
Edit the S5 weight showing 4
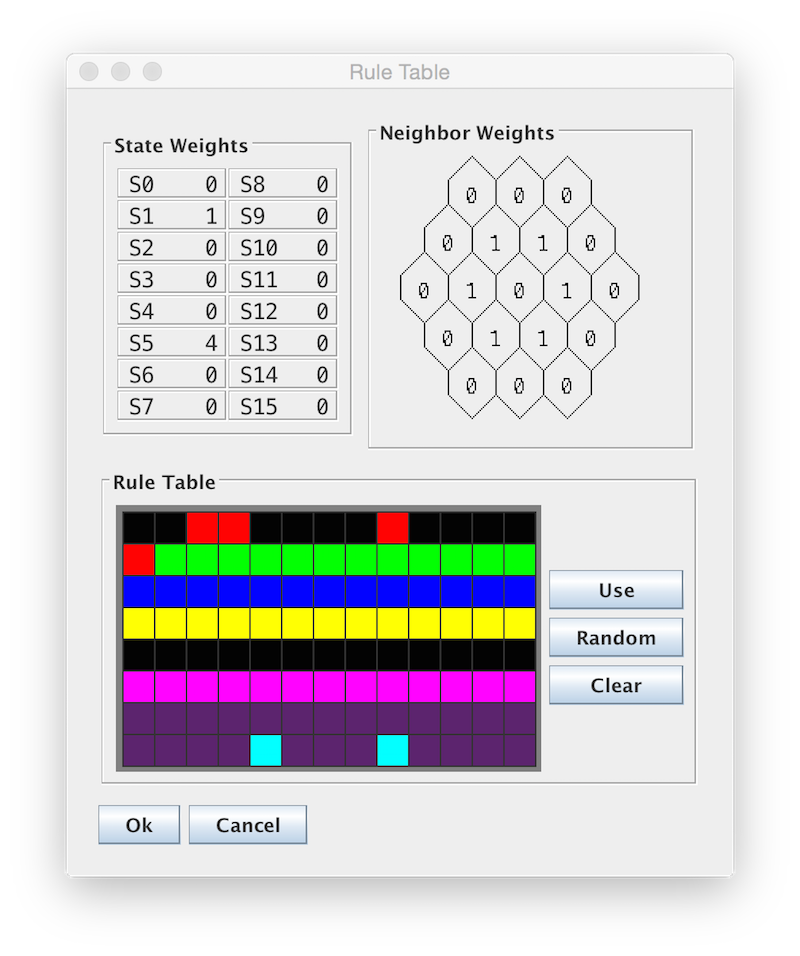[x=171, y=342]
